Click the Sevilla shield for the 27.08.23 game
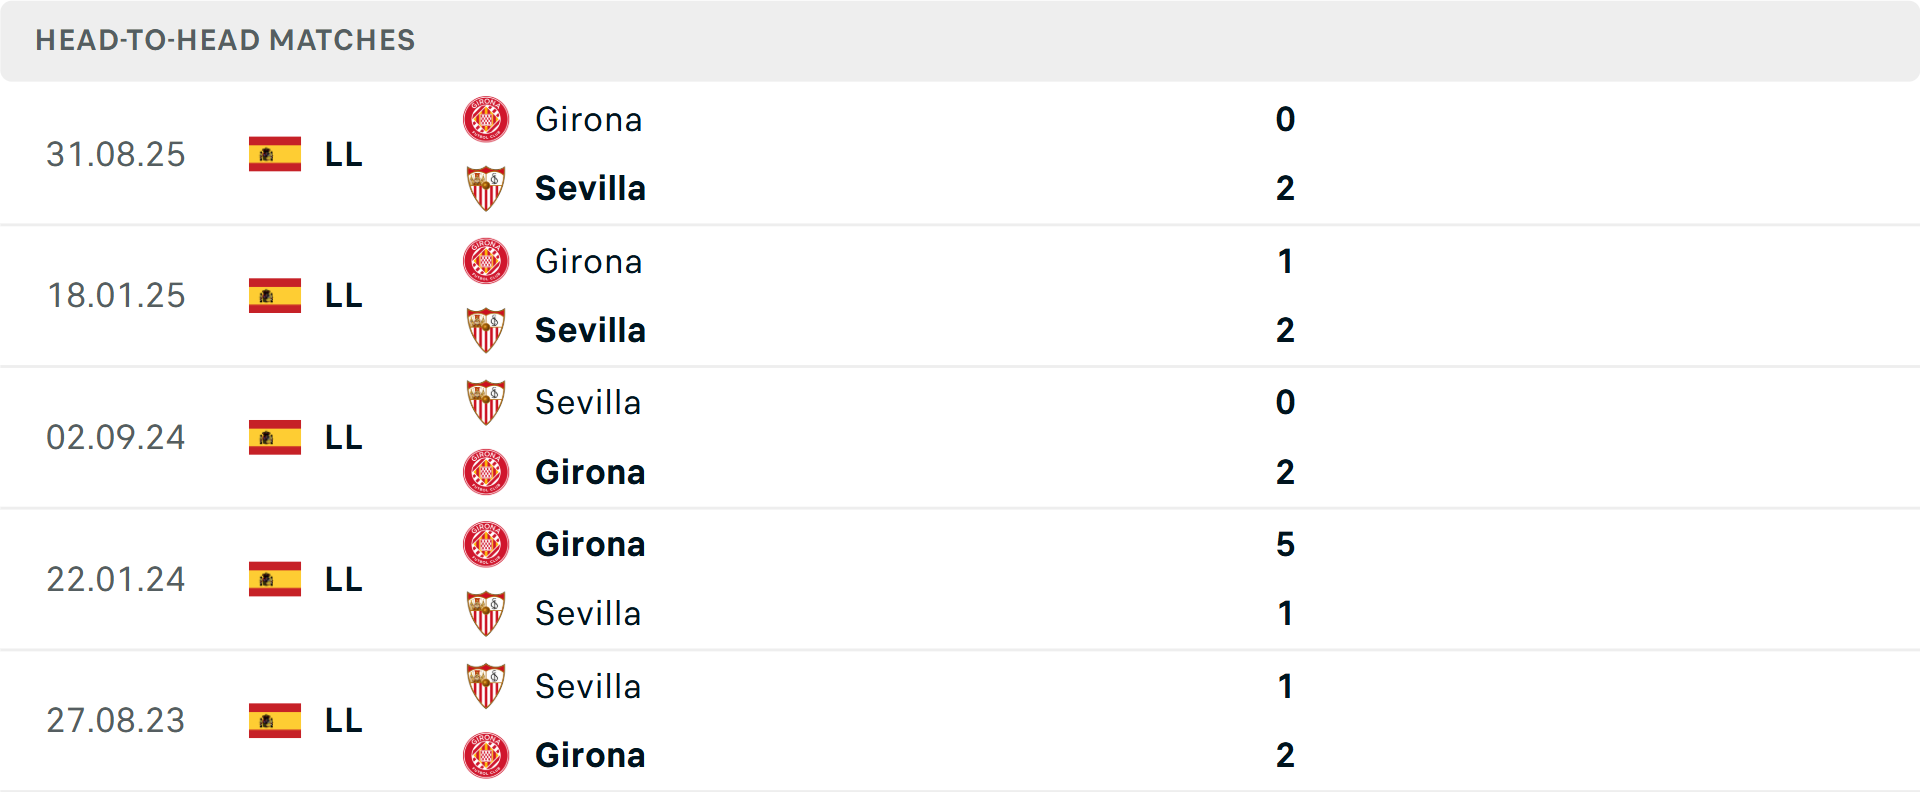This screenshot has height=792, width=1920. click(486, 687)
